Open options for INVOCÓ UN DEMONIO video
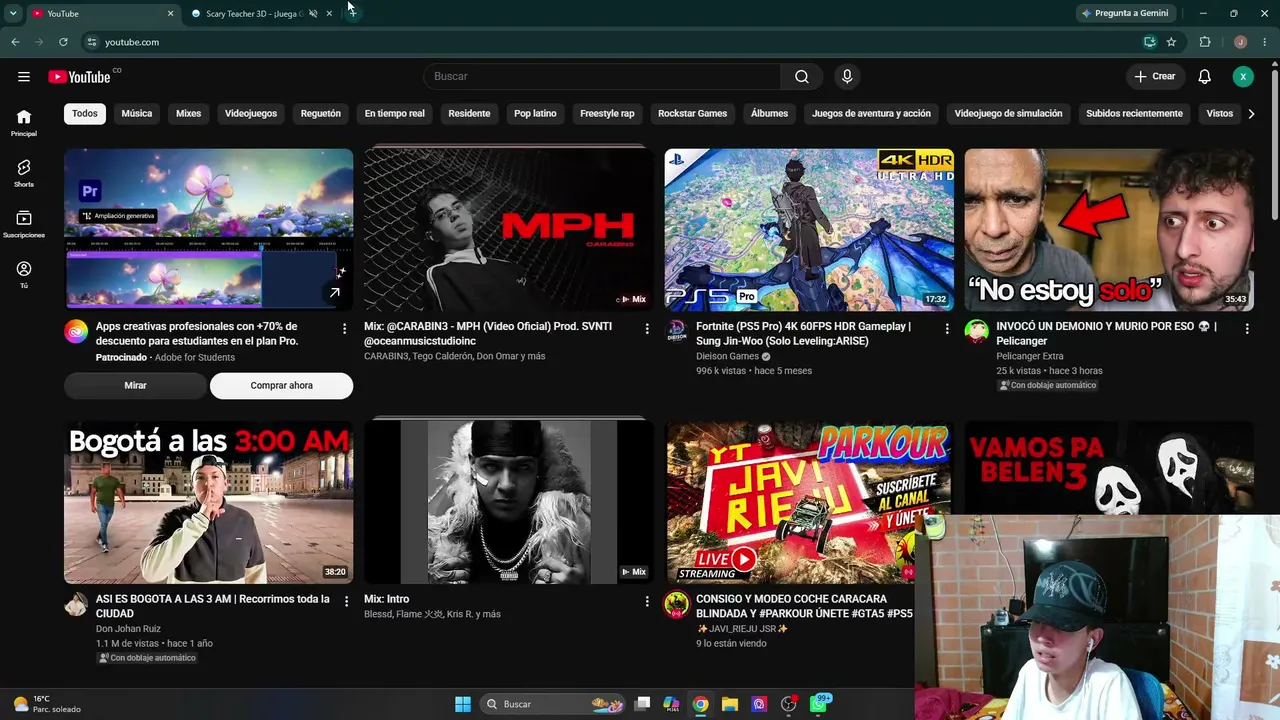1280x720 pixels. (1247, 328)
